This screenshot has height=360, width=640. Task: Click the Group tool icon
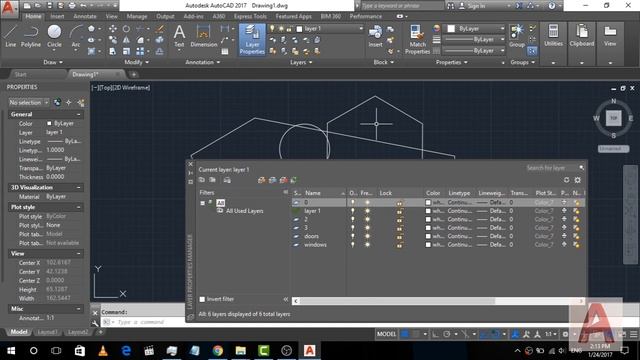tap(517, 35)
